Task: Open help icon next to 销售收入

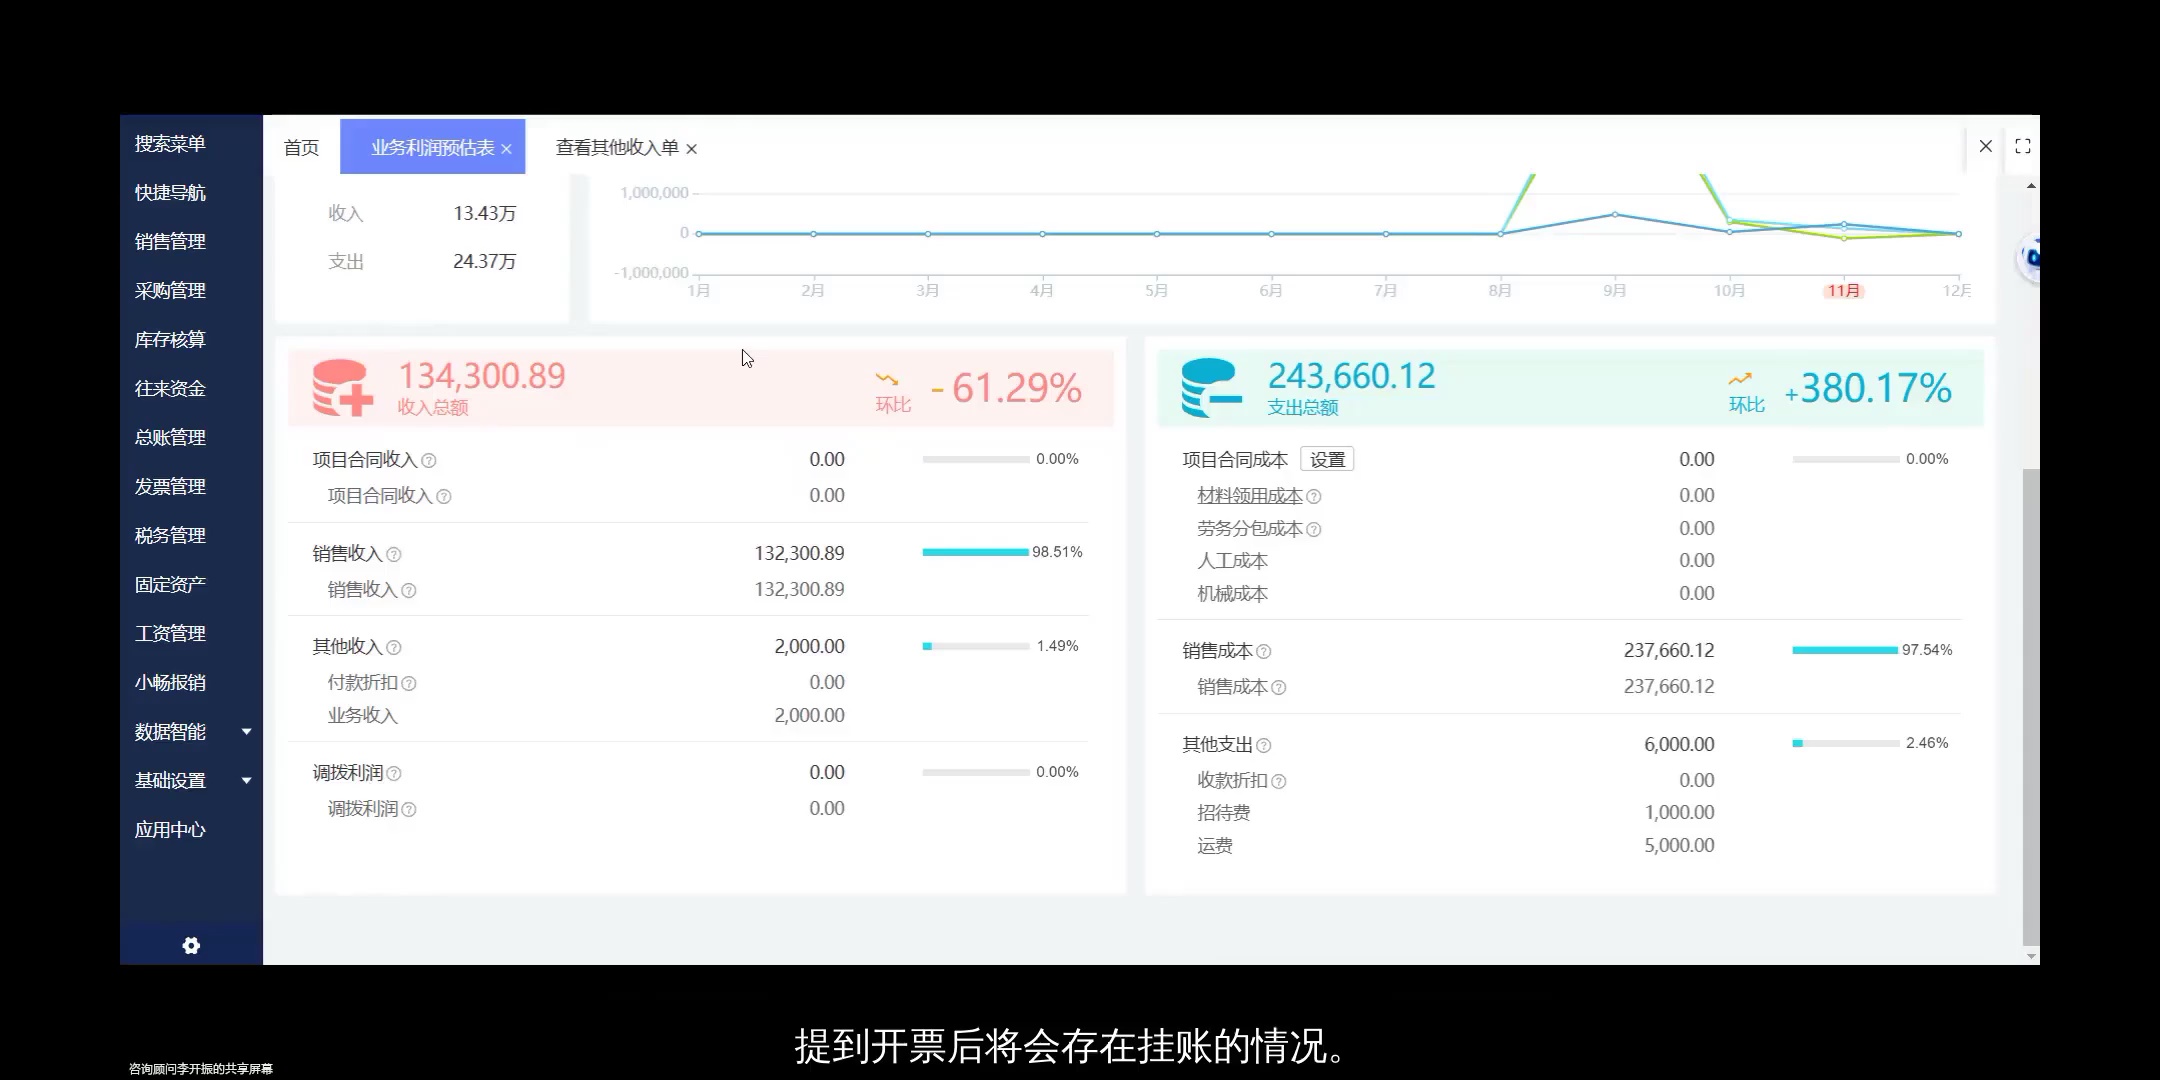Action: 395,554
